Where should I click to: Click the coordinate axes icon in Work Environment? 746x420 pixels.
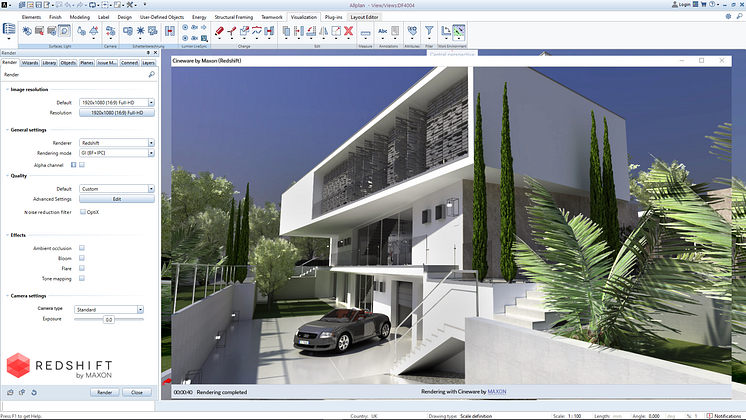click(445, 31)
